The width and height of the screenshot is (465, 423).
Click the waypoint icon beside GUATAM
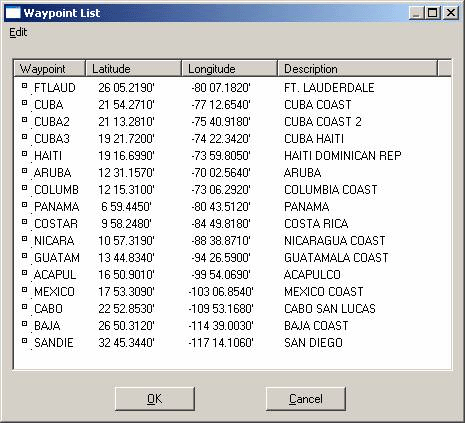click(24, 256)
